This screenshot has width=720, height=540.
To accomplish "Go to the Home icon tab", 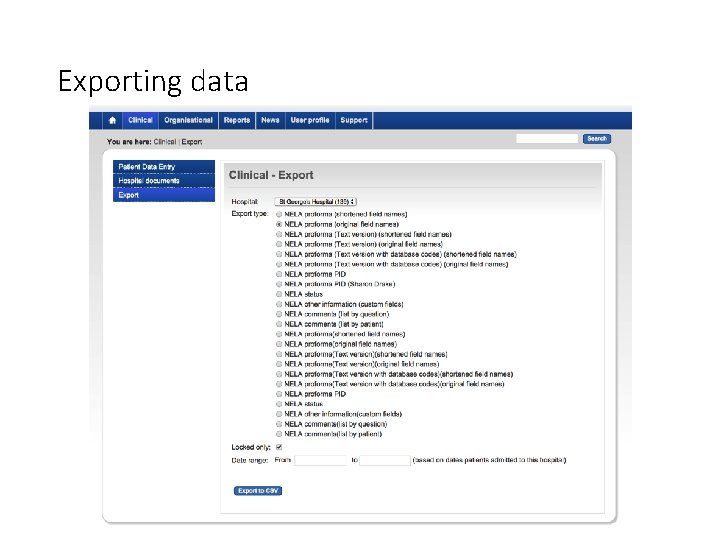I will pyautogui.click(x=112, y=120).
